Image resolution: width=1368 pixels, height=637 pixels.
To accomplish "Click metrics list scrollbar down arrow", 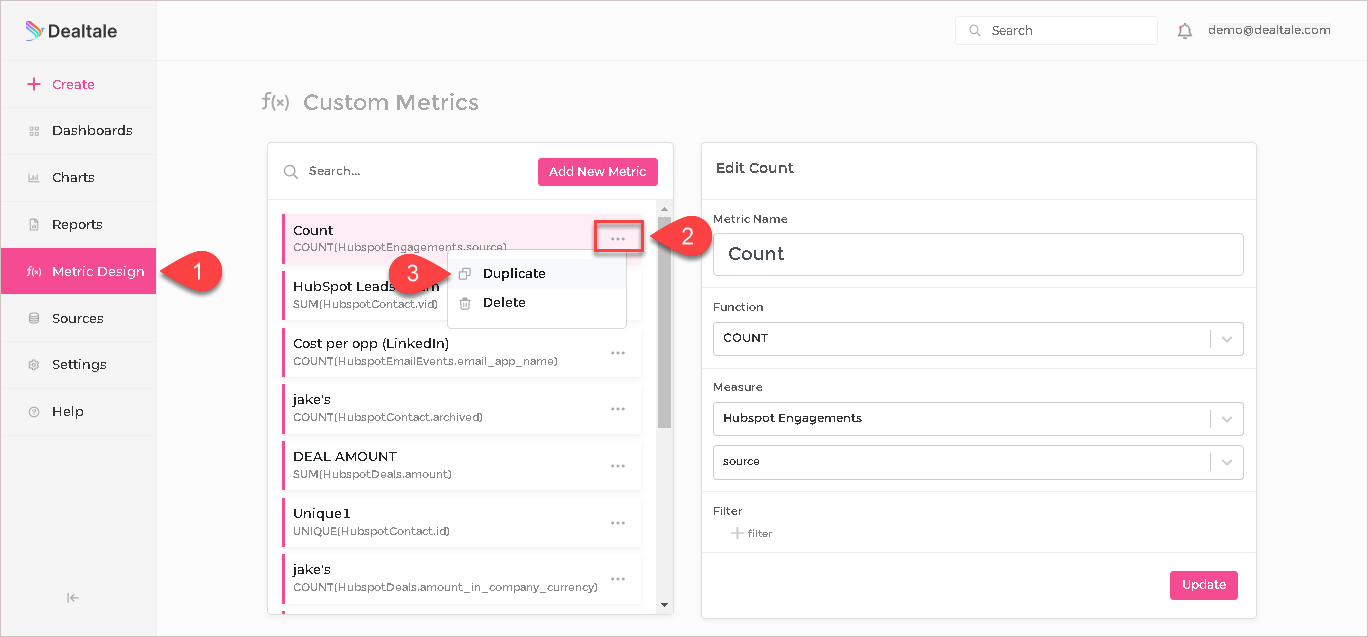I will (x=664, y=604).
